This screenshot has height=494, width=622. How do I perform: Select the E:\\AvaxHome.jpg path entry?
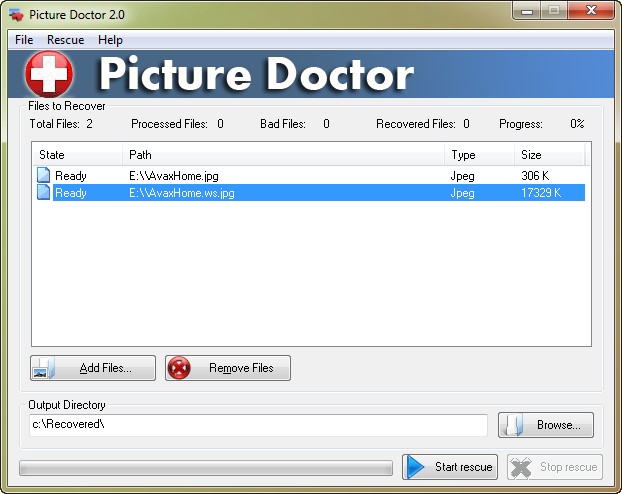pyautogui.click(x=174, y=176)
